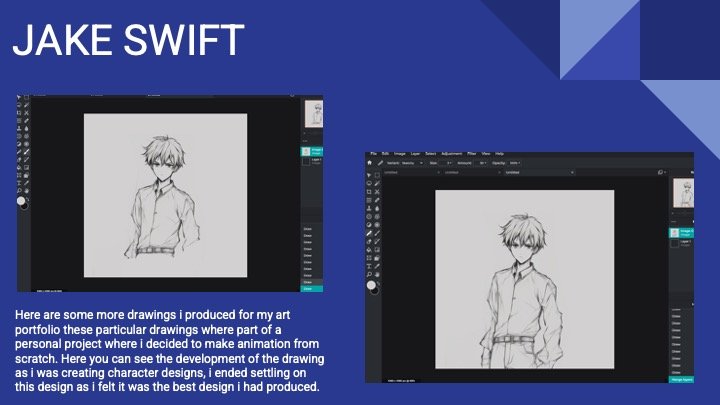Open the Variant dropdown in options bar
Image resolution: width=720 pixels, height=405 pixels.
412,163
